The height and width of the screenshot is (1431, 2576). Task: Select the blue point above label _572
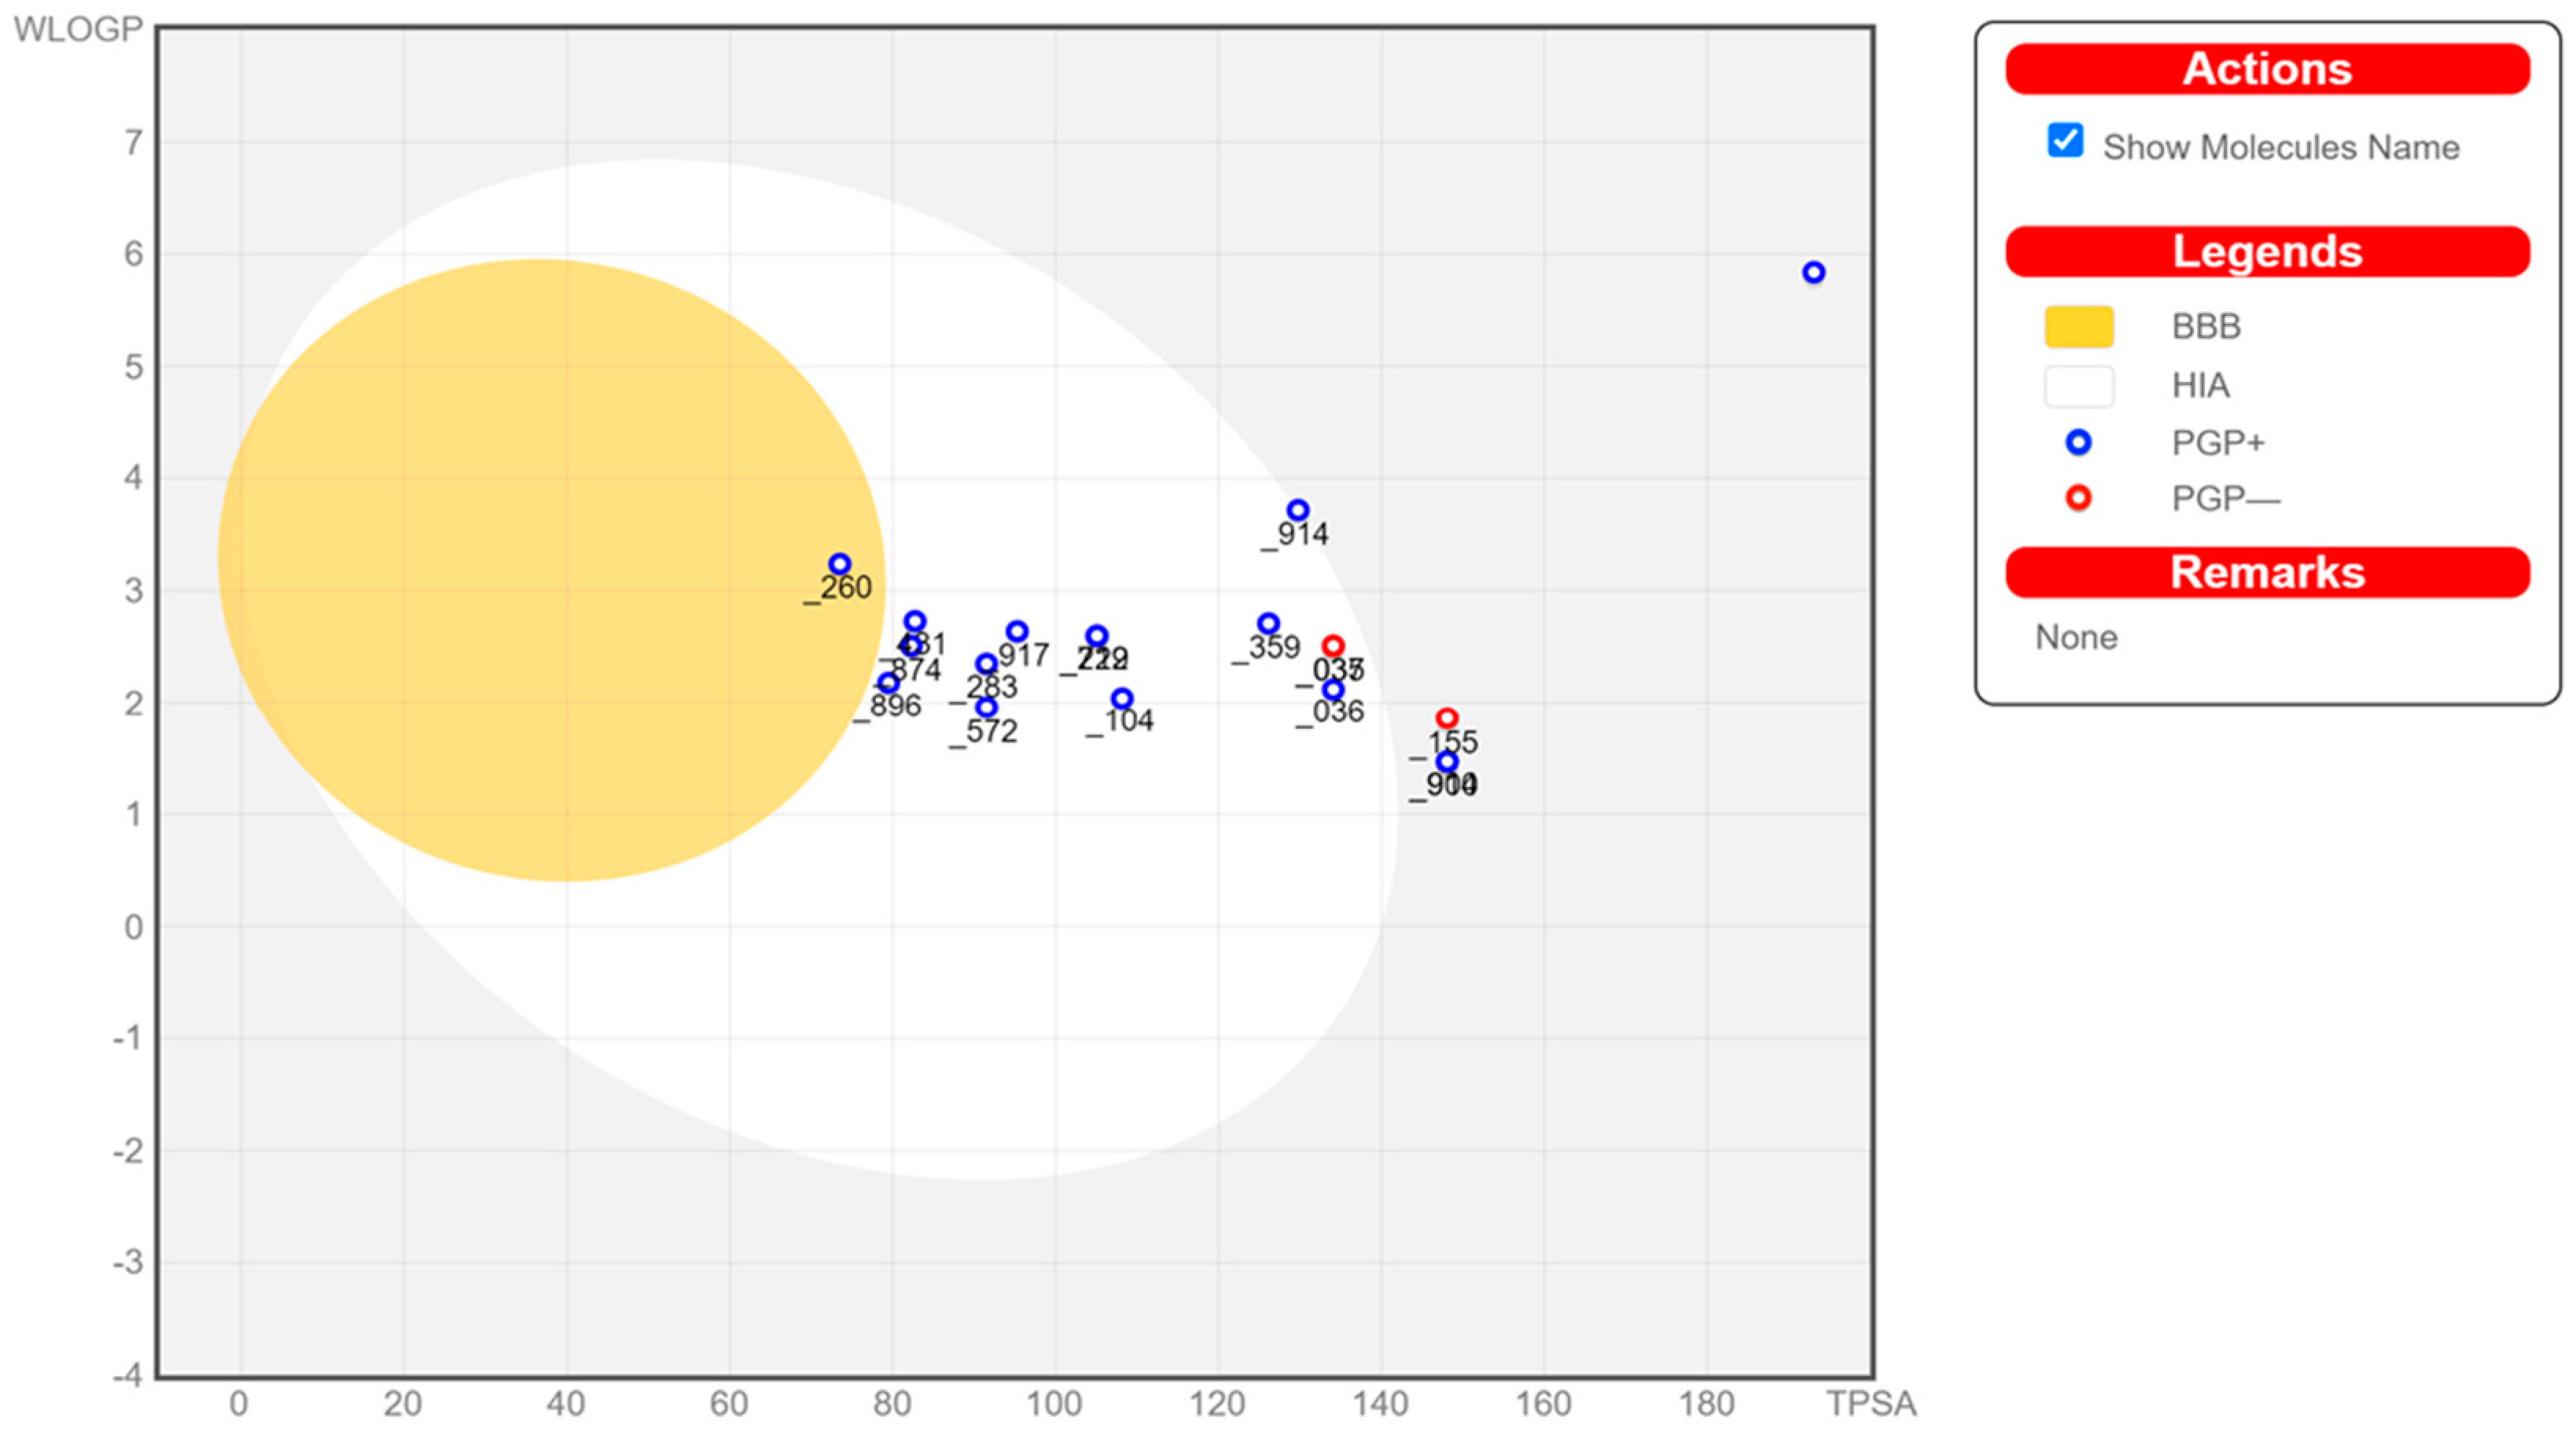coord(987,708)
